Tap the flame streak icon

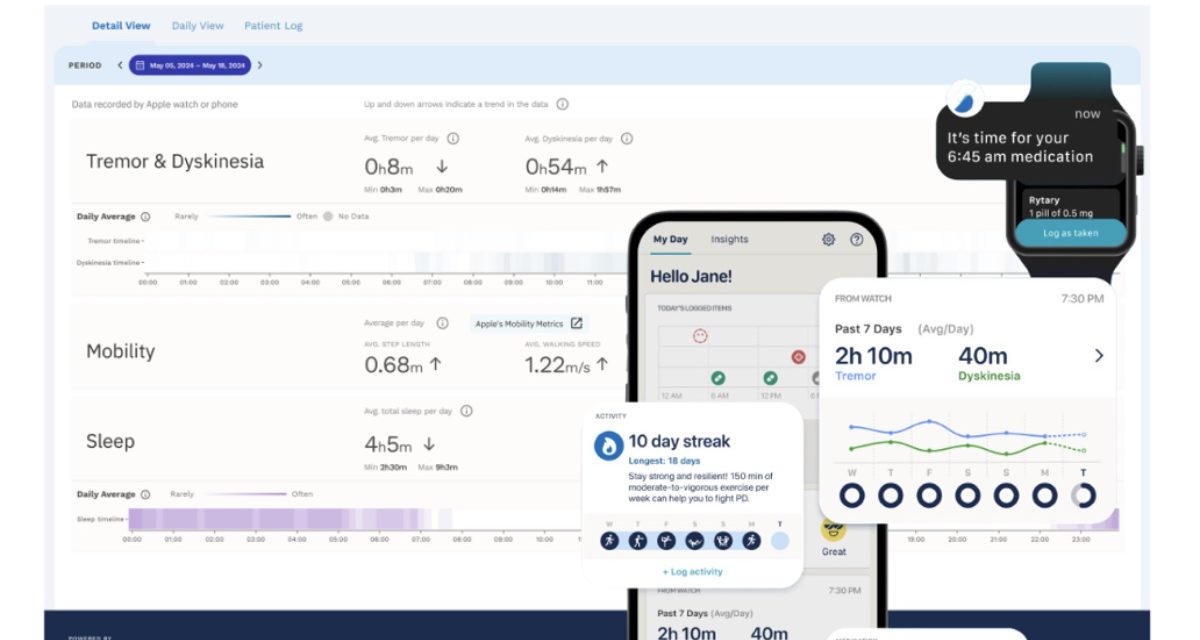(609, 446)
